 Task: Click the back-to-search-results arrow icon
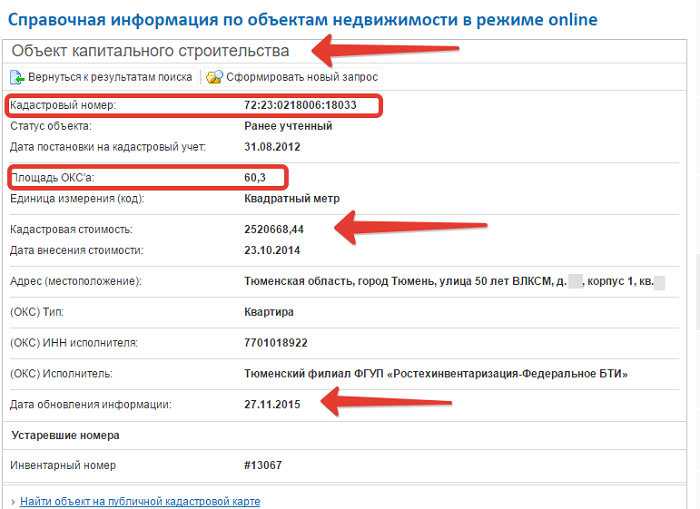17,77
